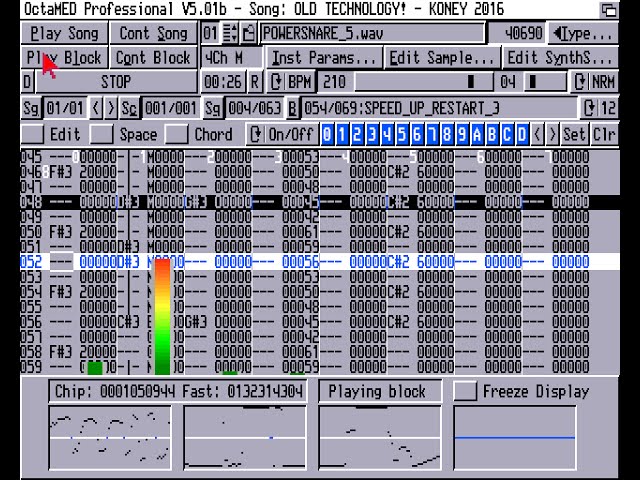Toggle track C on/off
The image size is (640, 480).
pos(507,134)
